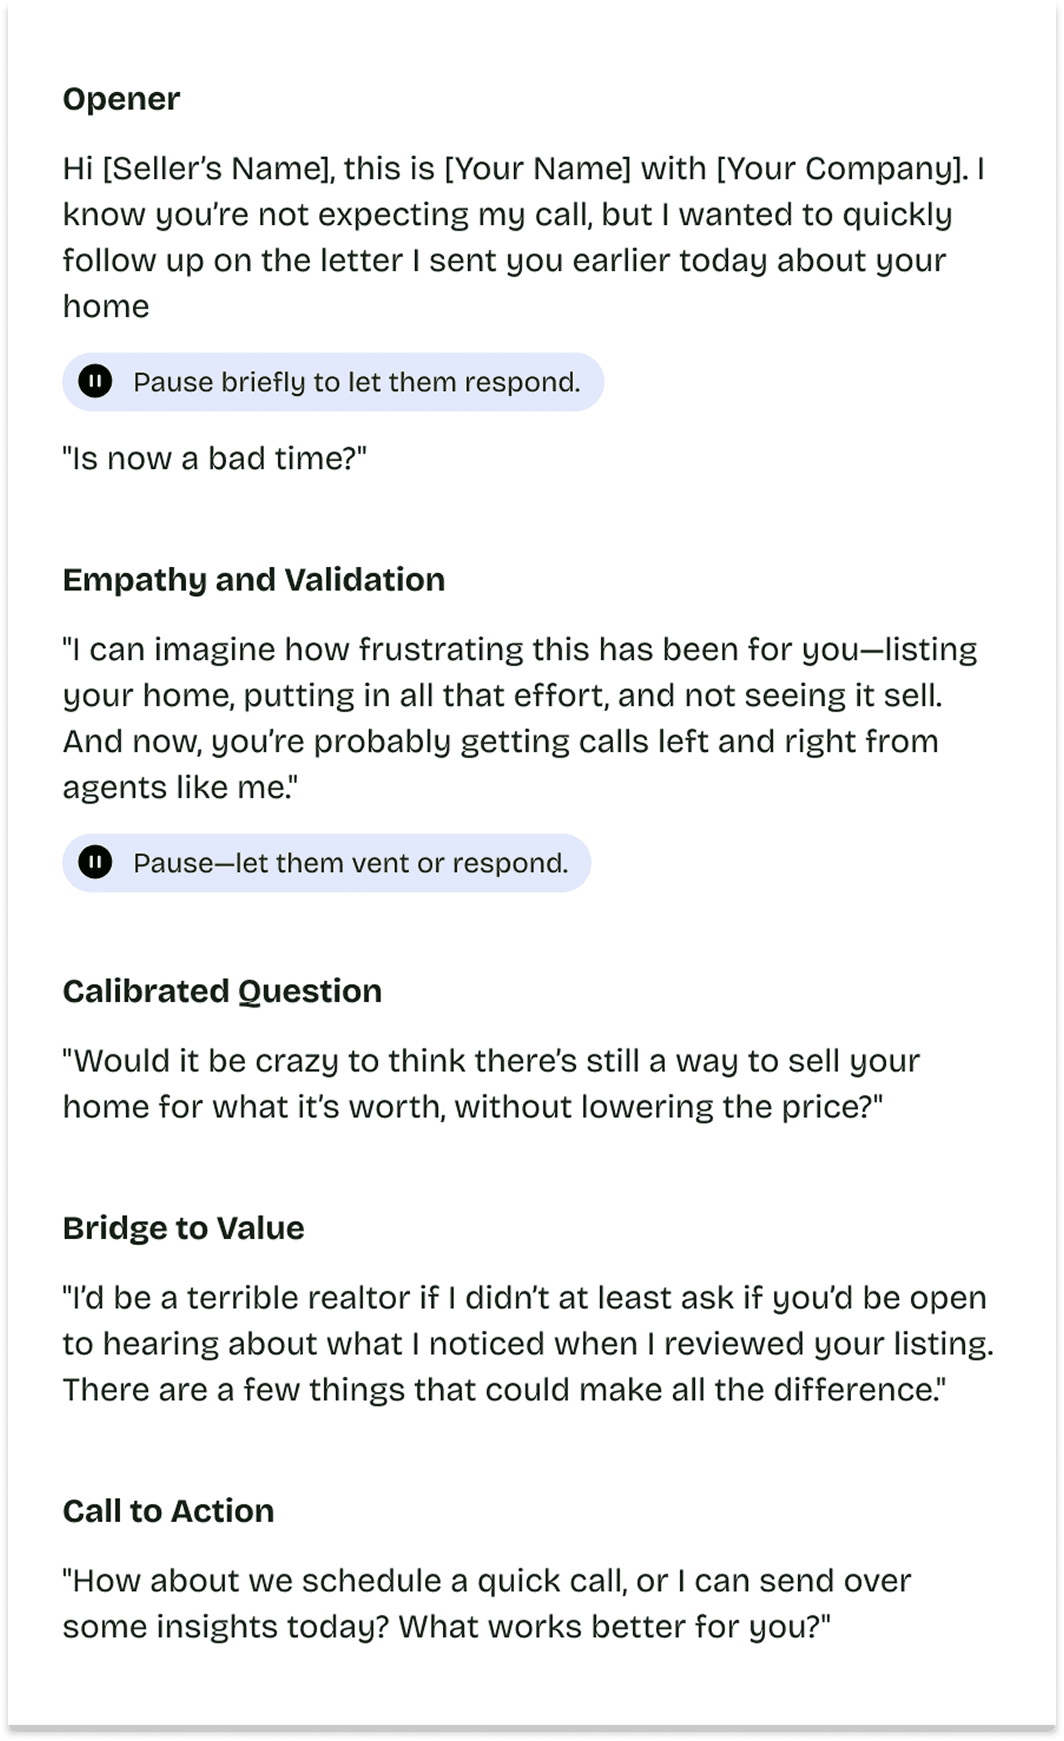
Task: Click the "Bridge to Value" heading
Action: (183, 1228)
